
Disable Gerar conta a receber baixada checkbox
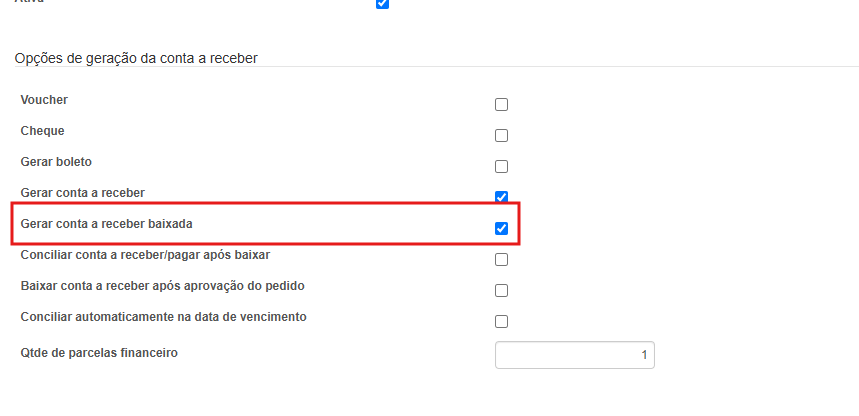[x=502, y=229]
